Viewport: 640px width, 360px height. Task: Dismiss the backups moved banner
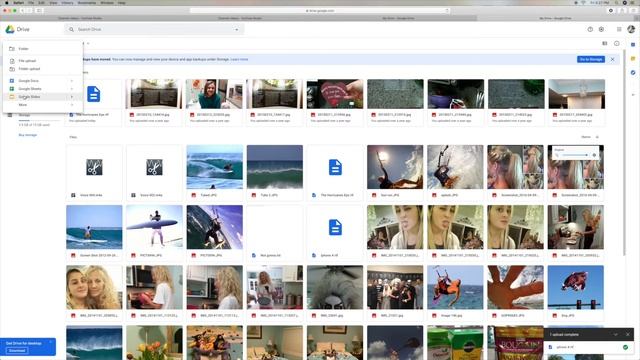612,59
